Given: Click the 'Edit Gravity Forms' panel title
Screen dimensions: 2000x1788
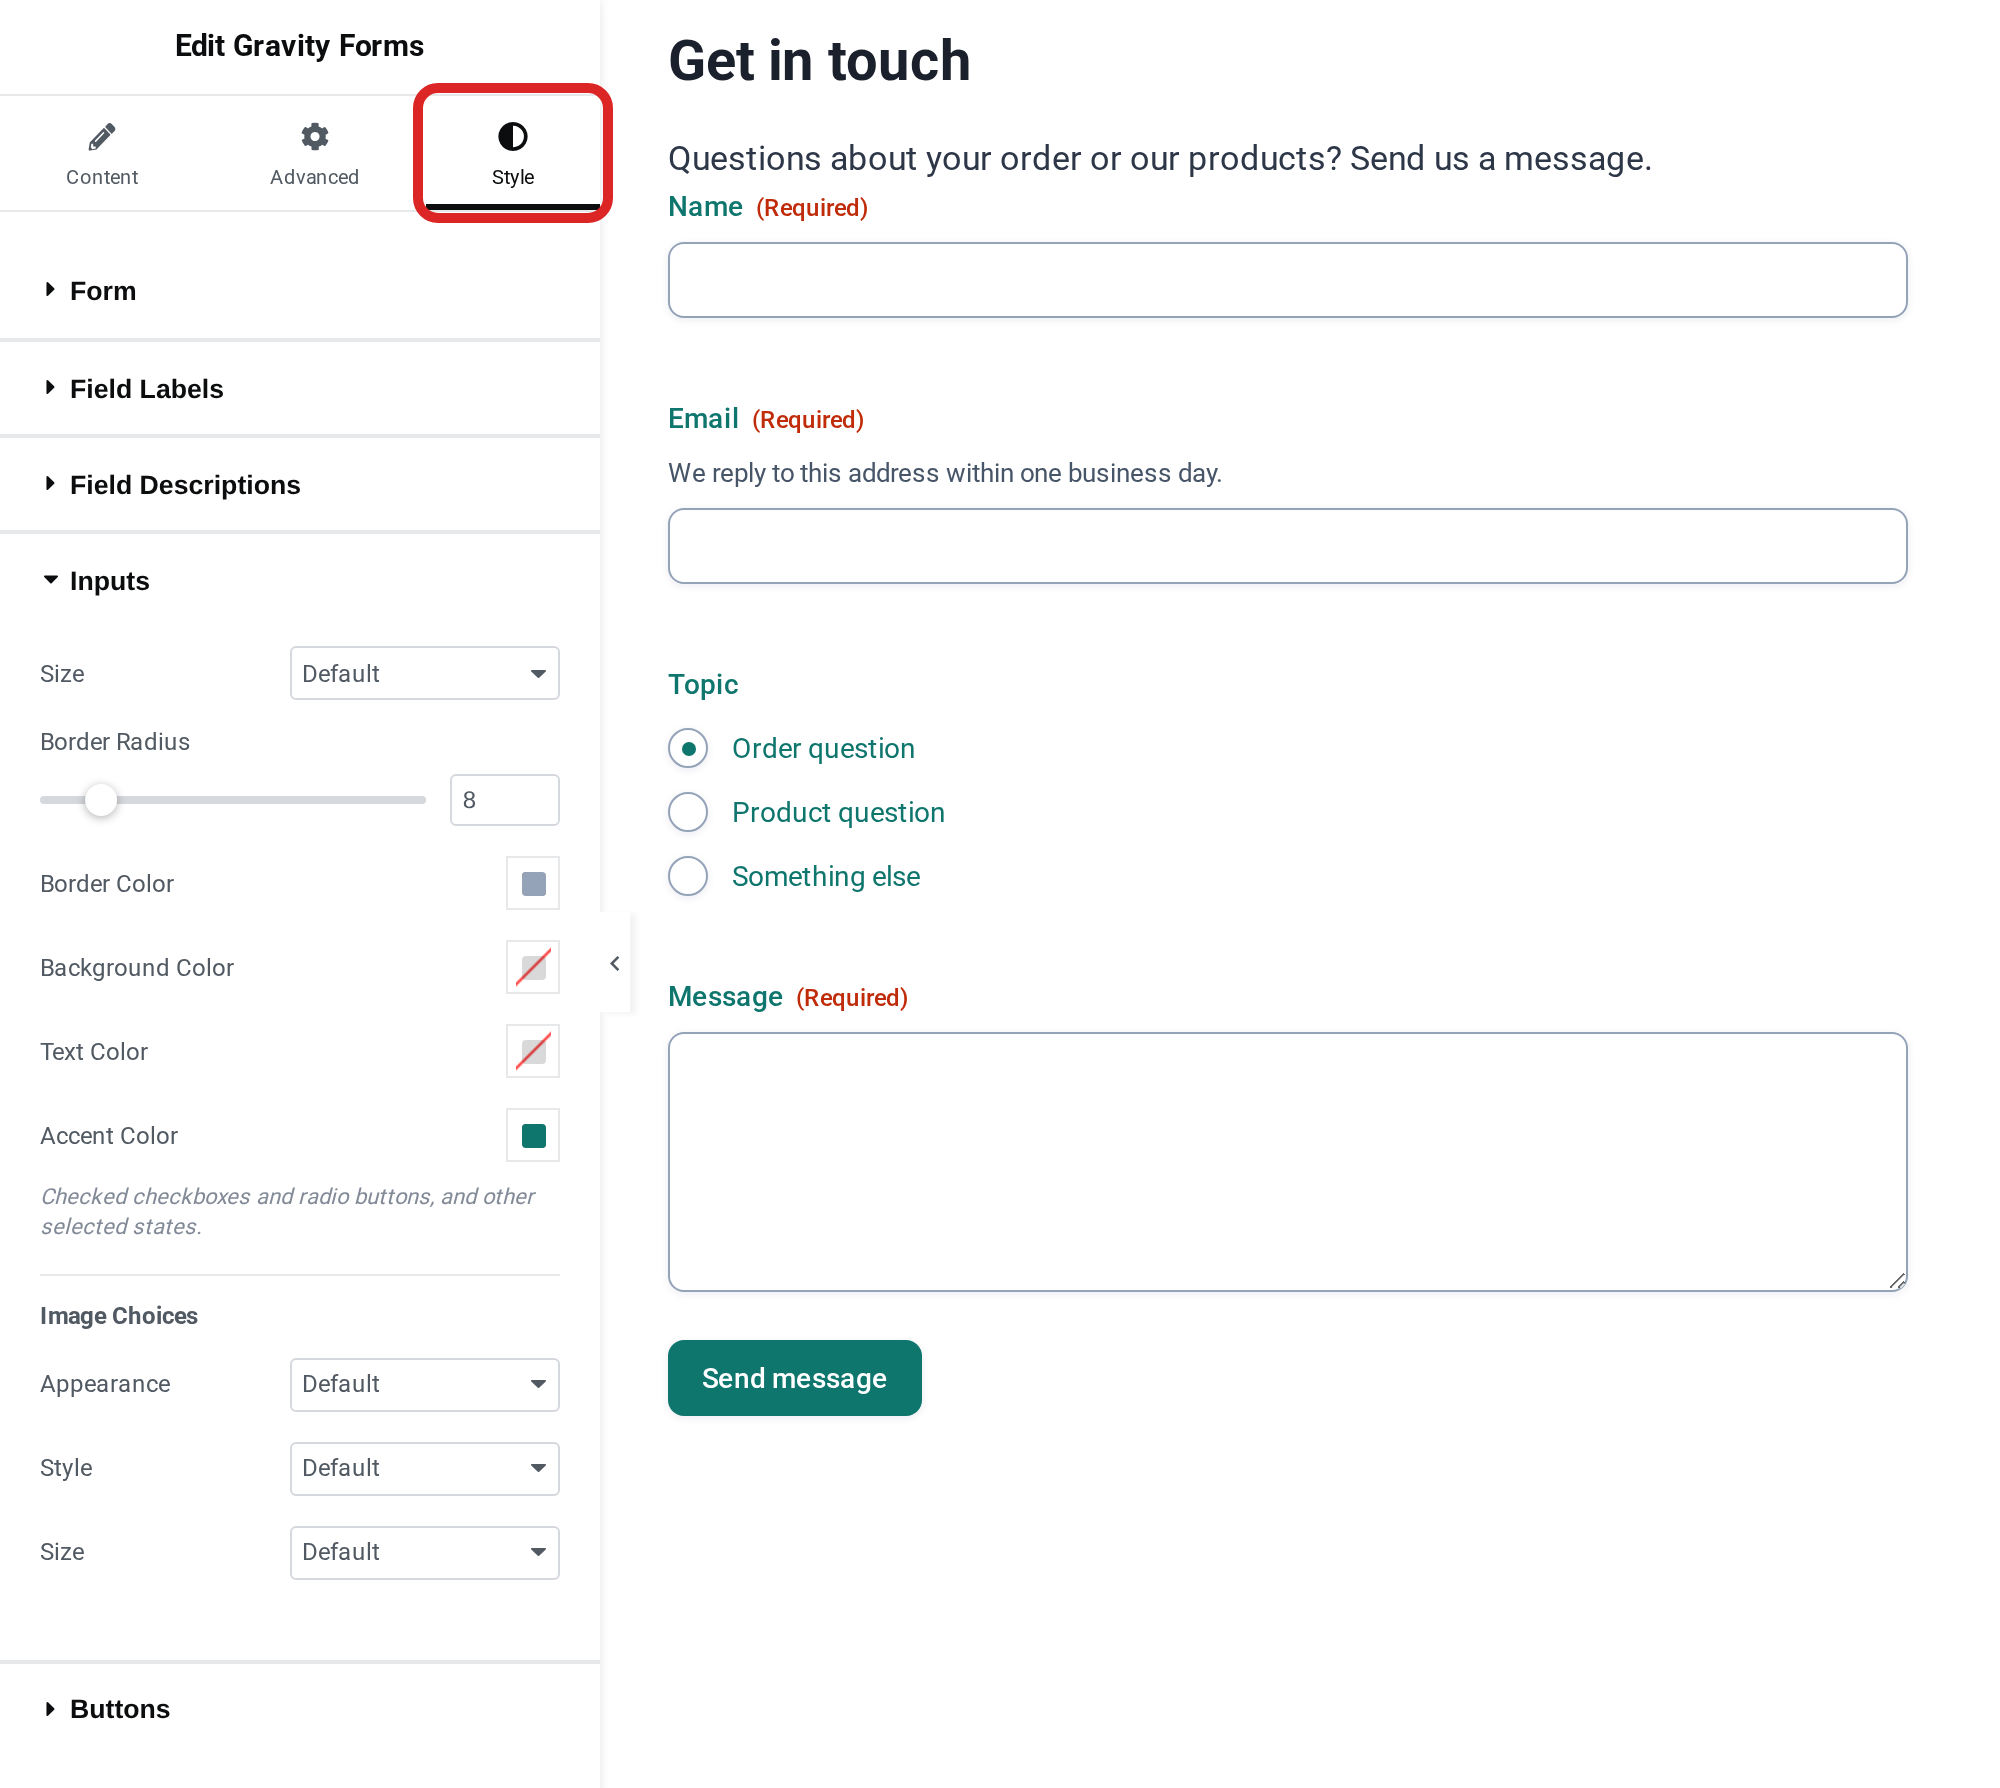Looking at the screenshot, I should 299,46.
